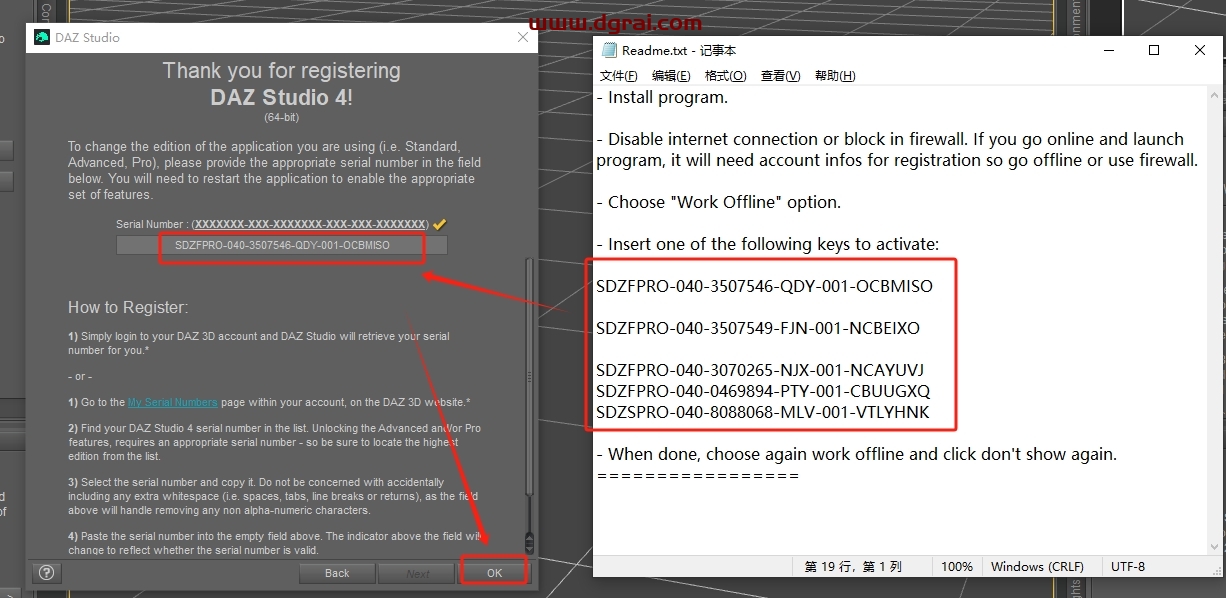Viewport: 1226px width, 598px height.
Task: Minimize the Readme.txt Notepad window
Action: pos(1108,51)
